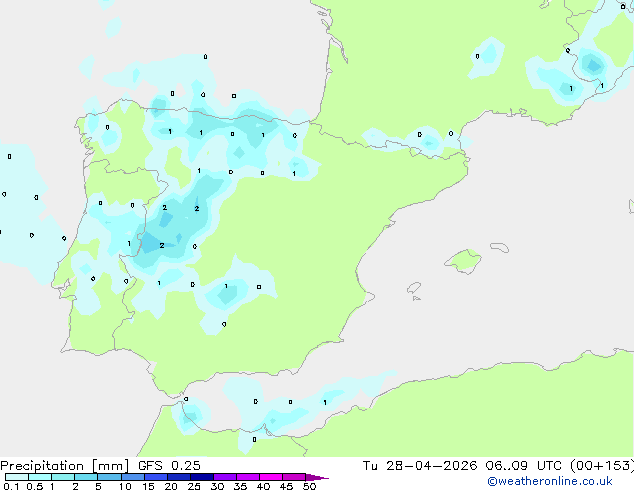This screenshot has height=490, width=634.
Task: Click the '06..09 UTC' time range text
Action: (524, 466)
